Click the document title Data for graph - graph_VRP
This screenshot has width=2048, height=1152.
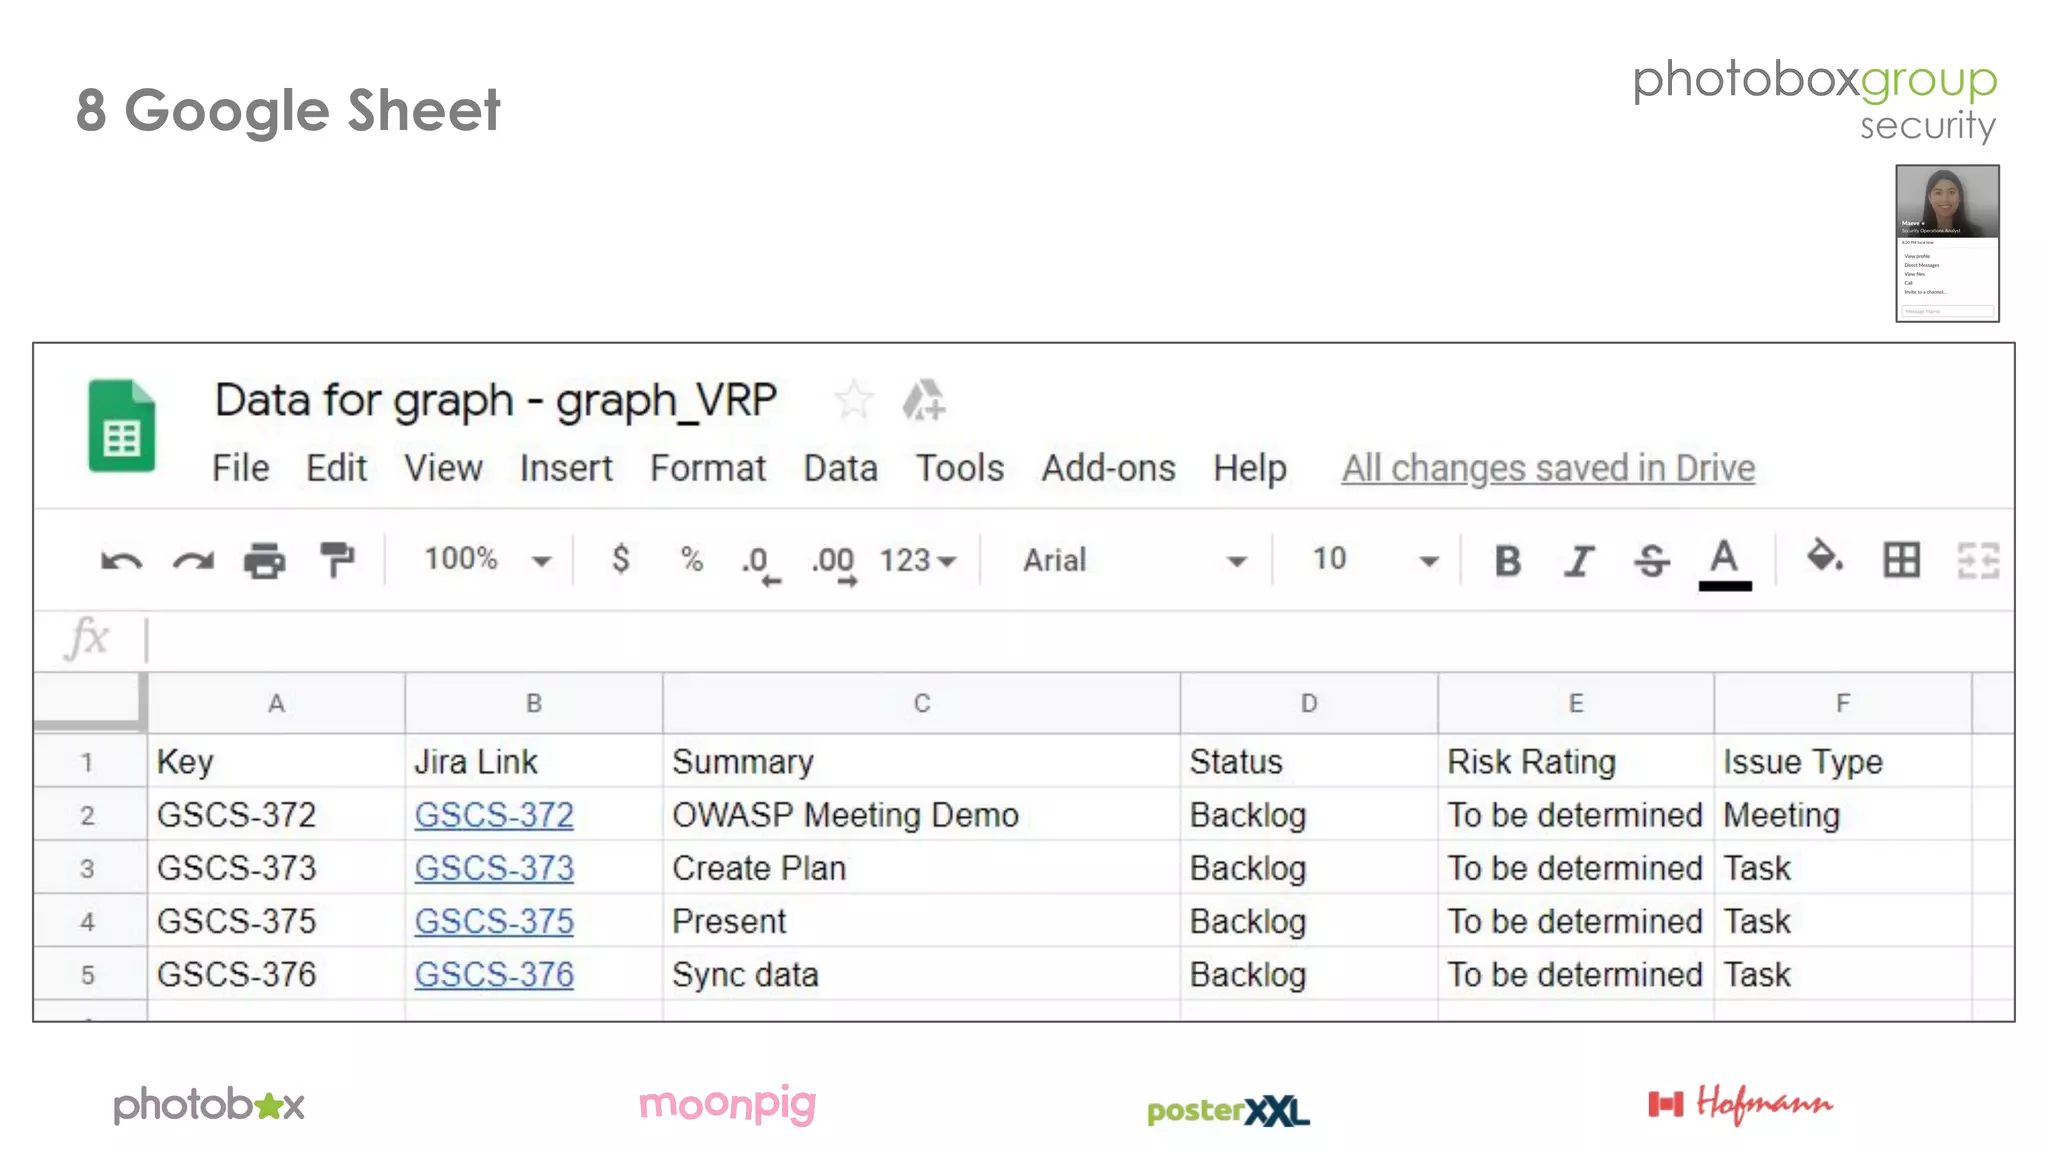(496, 400)
